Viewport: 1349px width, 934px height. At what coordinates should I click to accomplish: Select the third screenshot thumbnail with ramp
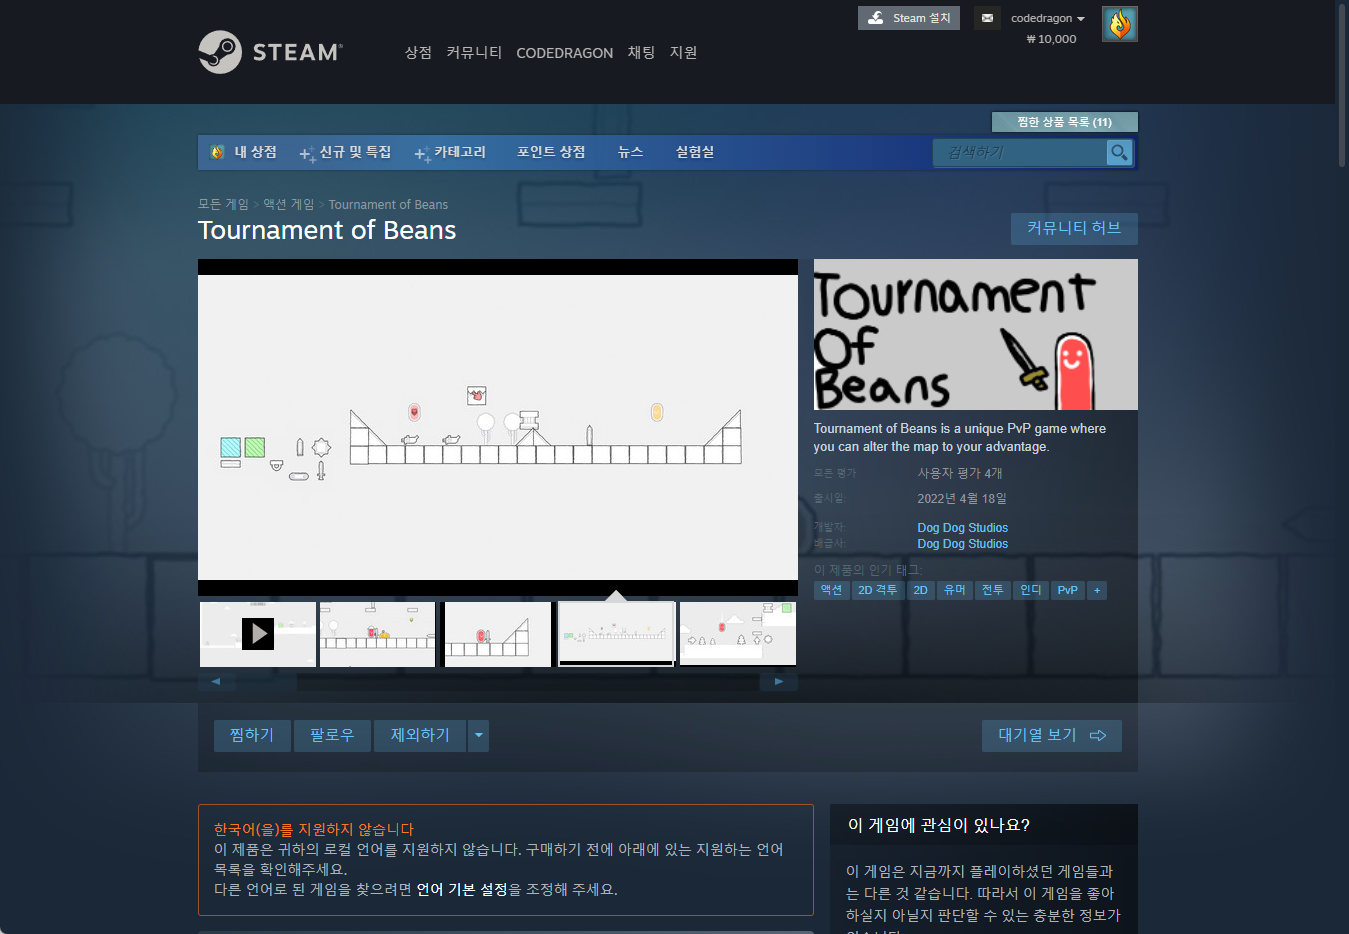point(498,634)
